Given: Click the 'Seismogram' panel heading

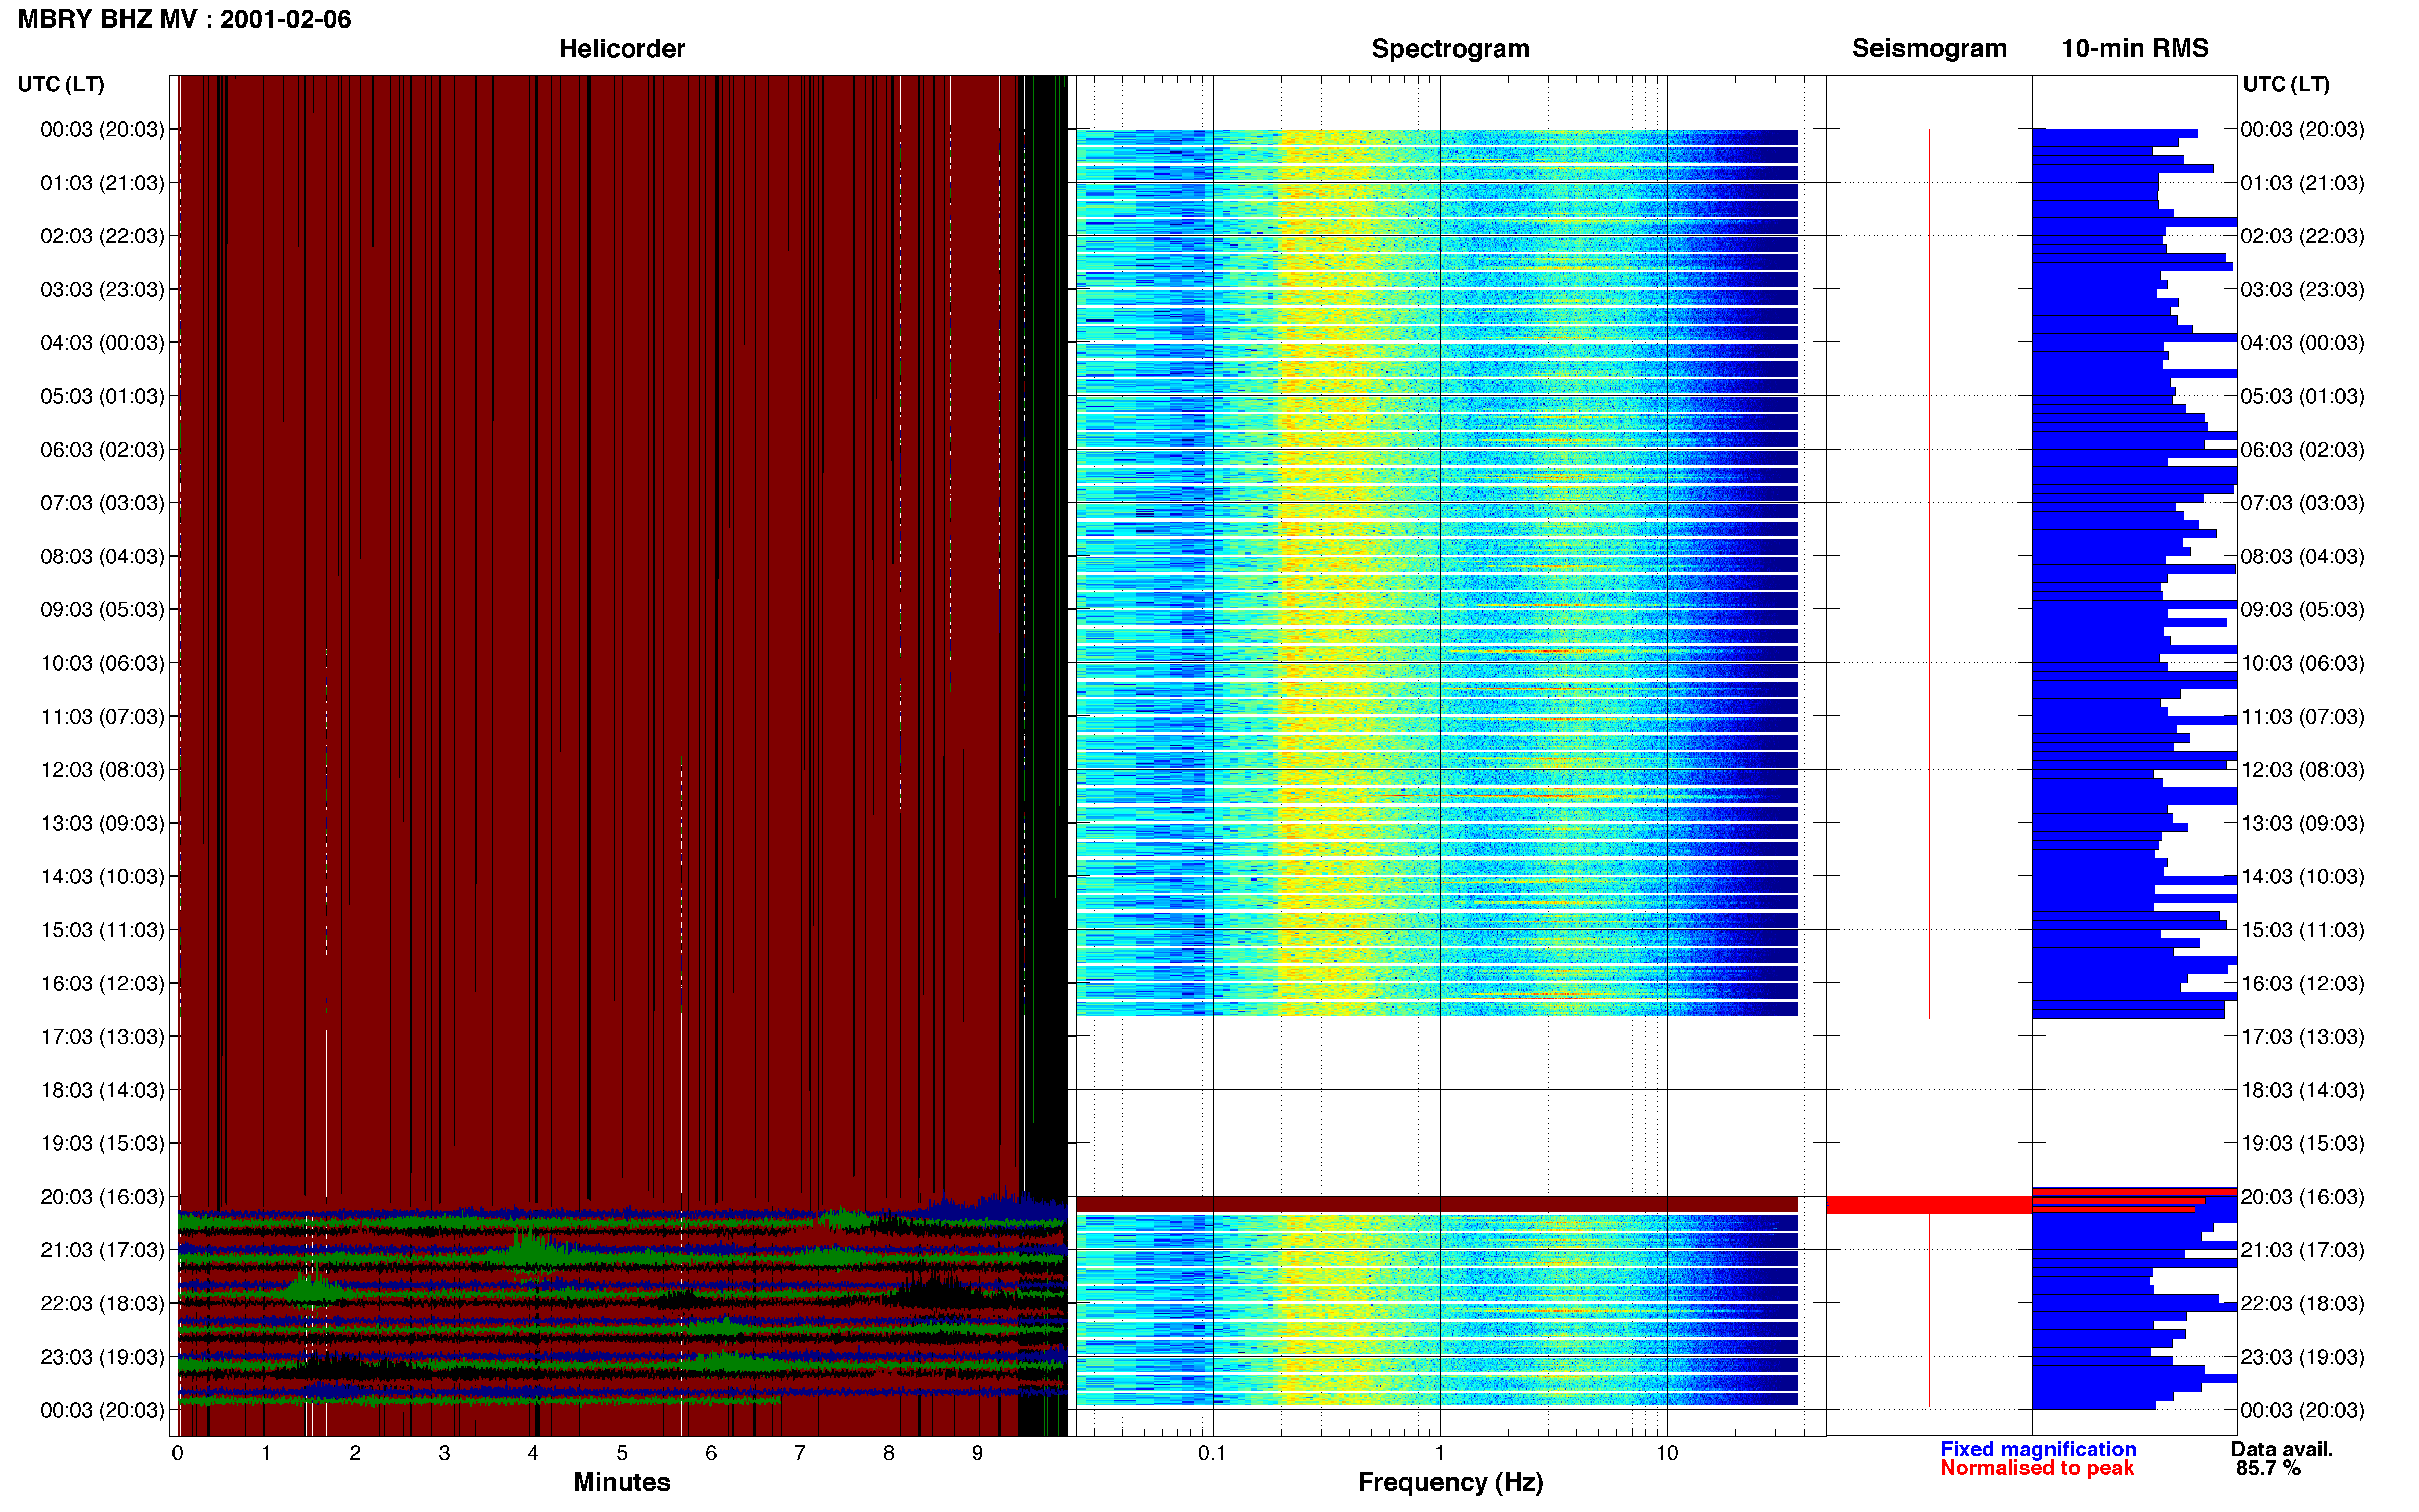Looking at the screenshot, I should (x=1929, y=49).
